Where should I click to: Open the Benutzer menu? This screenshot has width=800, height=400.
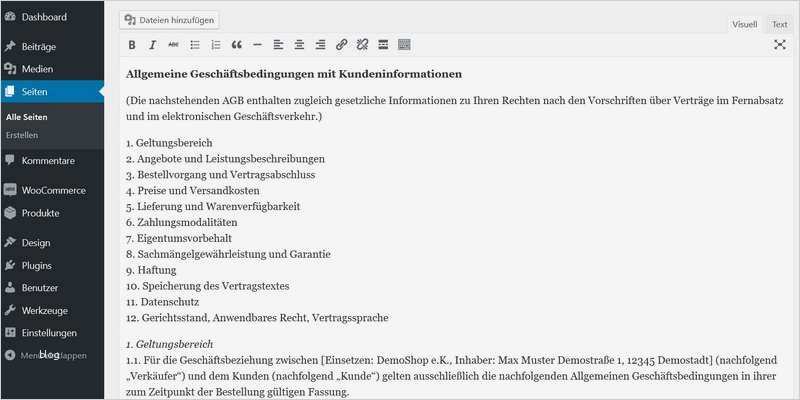tap(39, 288)
